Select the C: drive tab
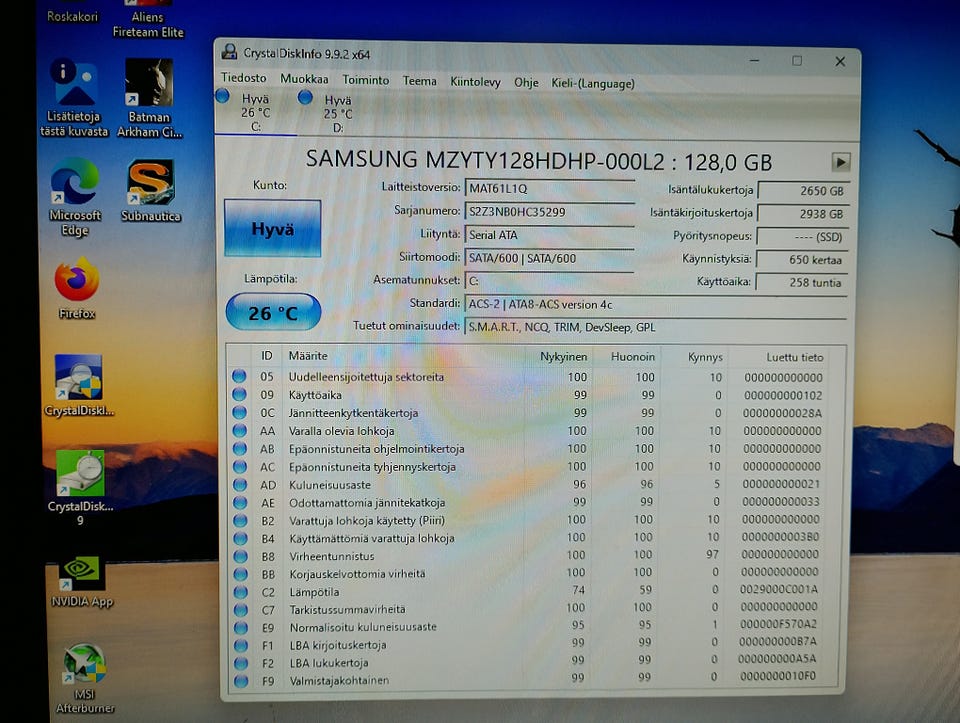The height and width of the screenshot is (723, 960). (255, 112)
